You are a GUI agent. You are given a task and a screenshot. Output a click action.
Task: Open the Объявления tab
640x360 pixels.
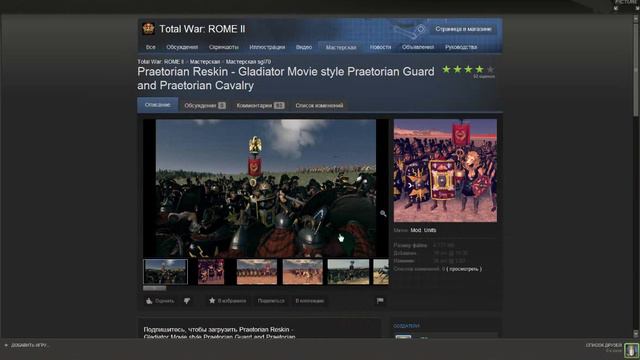418,47
